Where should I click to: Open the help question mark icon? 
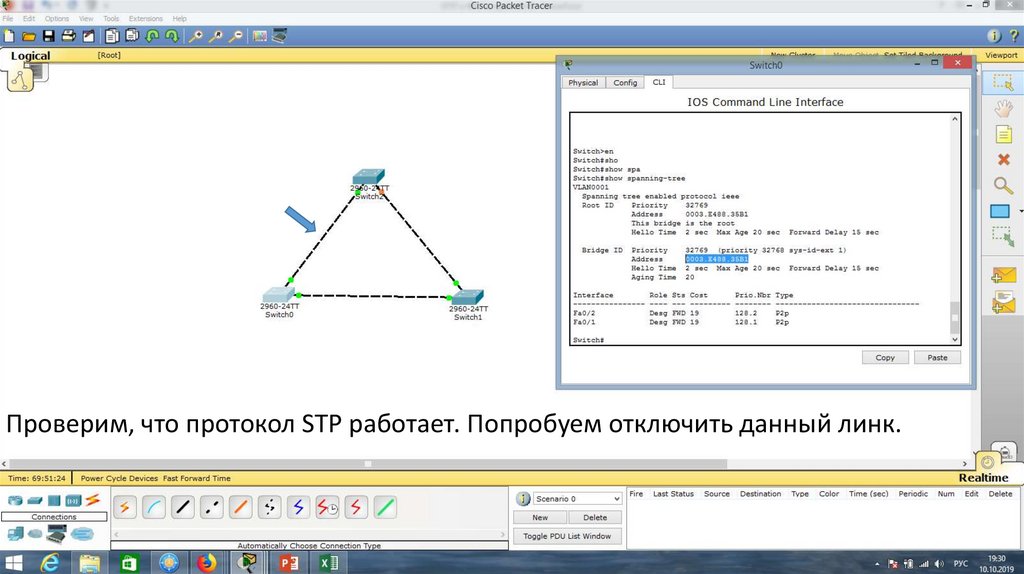click(1014, 36)
